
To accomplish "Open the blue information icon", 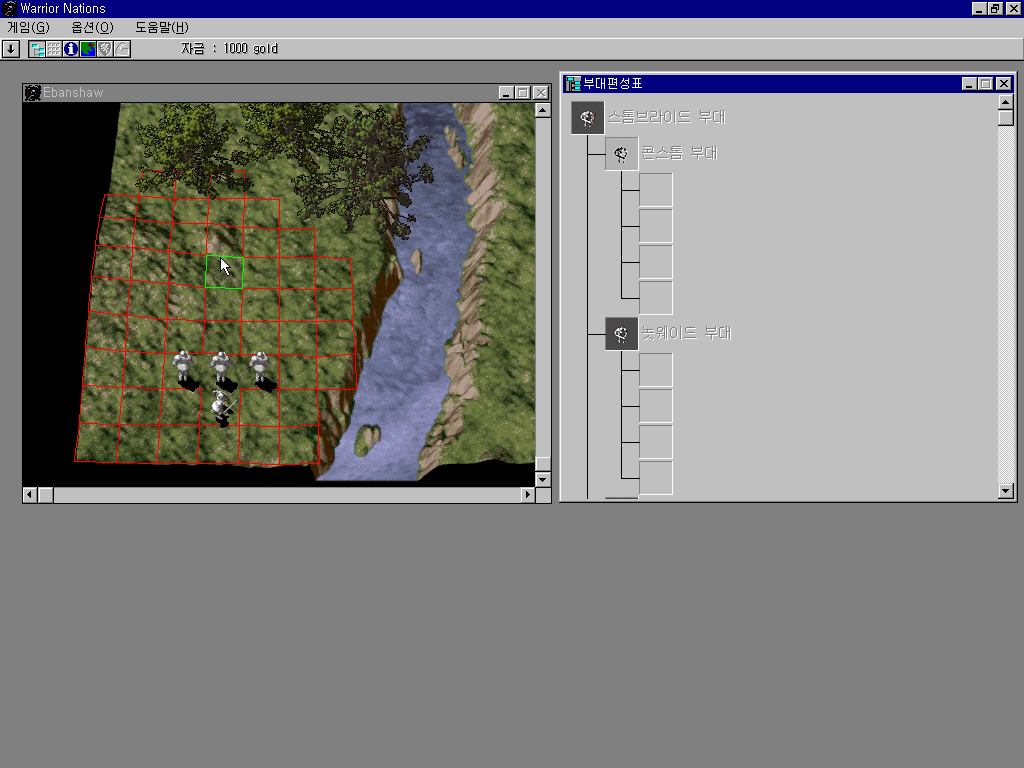I will coord(71,49).
